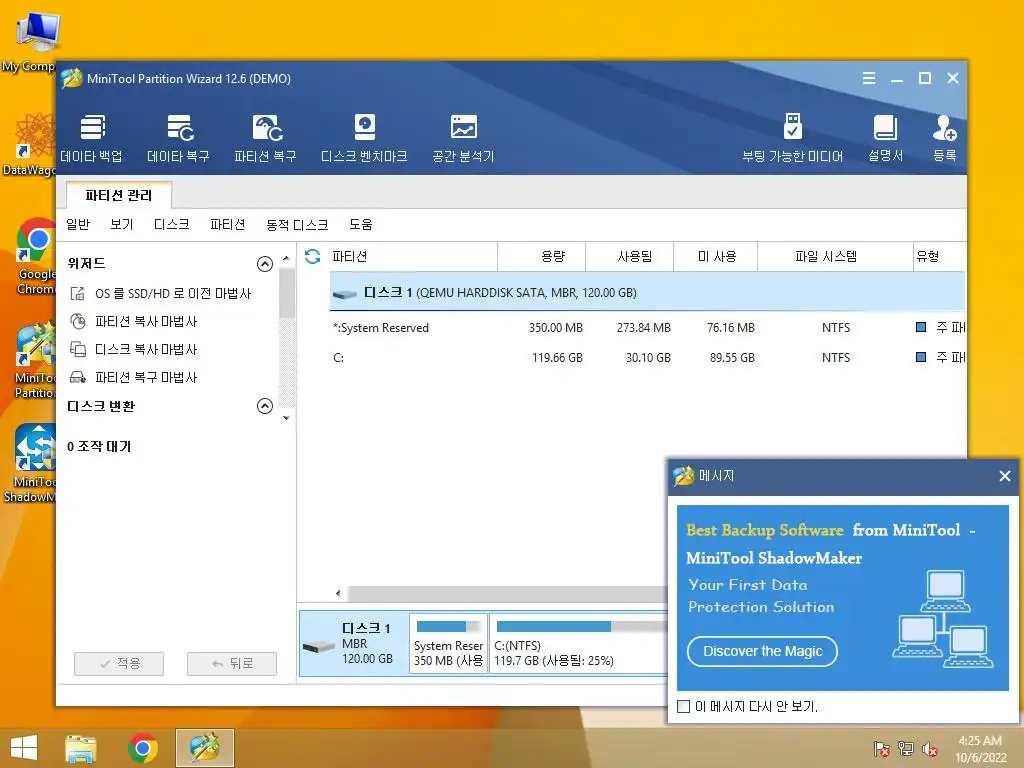This screenshot has width=1024, height=768.
Task: Sort by 용량 column header
Action: (541, 257)
